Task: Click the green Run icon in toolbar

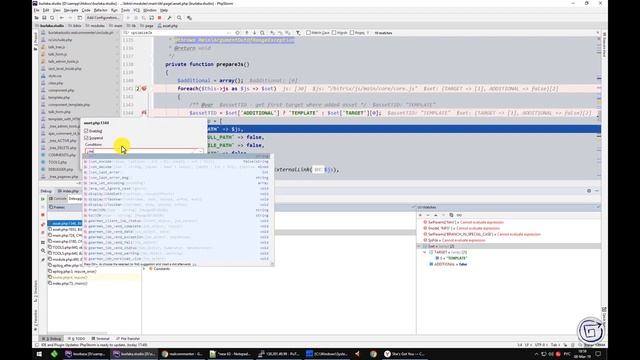Action: coord(128,18)
